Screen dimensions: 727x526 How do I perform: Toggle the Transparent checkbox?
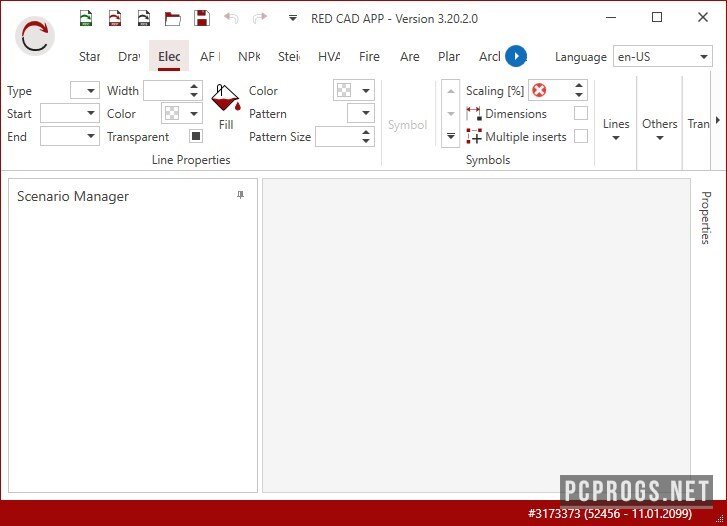click(196, 136)
